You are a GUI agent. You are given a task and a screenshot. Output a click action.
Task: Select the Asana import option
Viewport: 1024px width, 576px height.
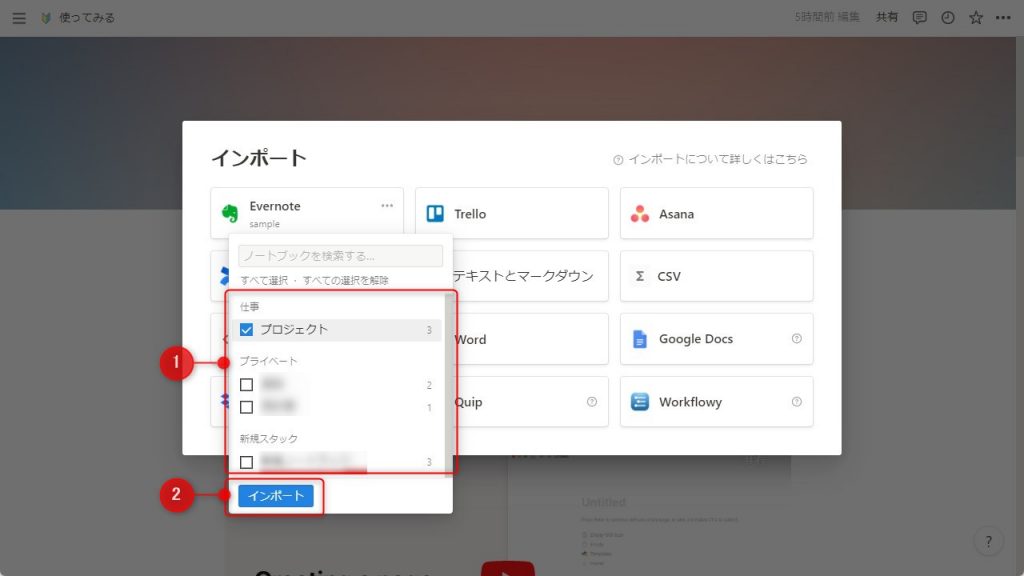[716, 214]
